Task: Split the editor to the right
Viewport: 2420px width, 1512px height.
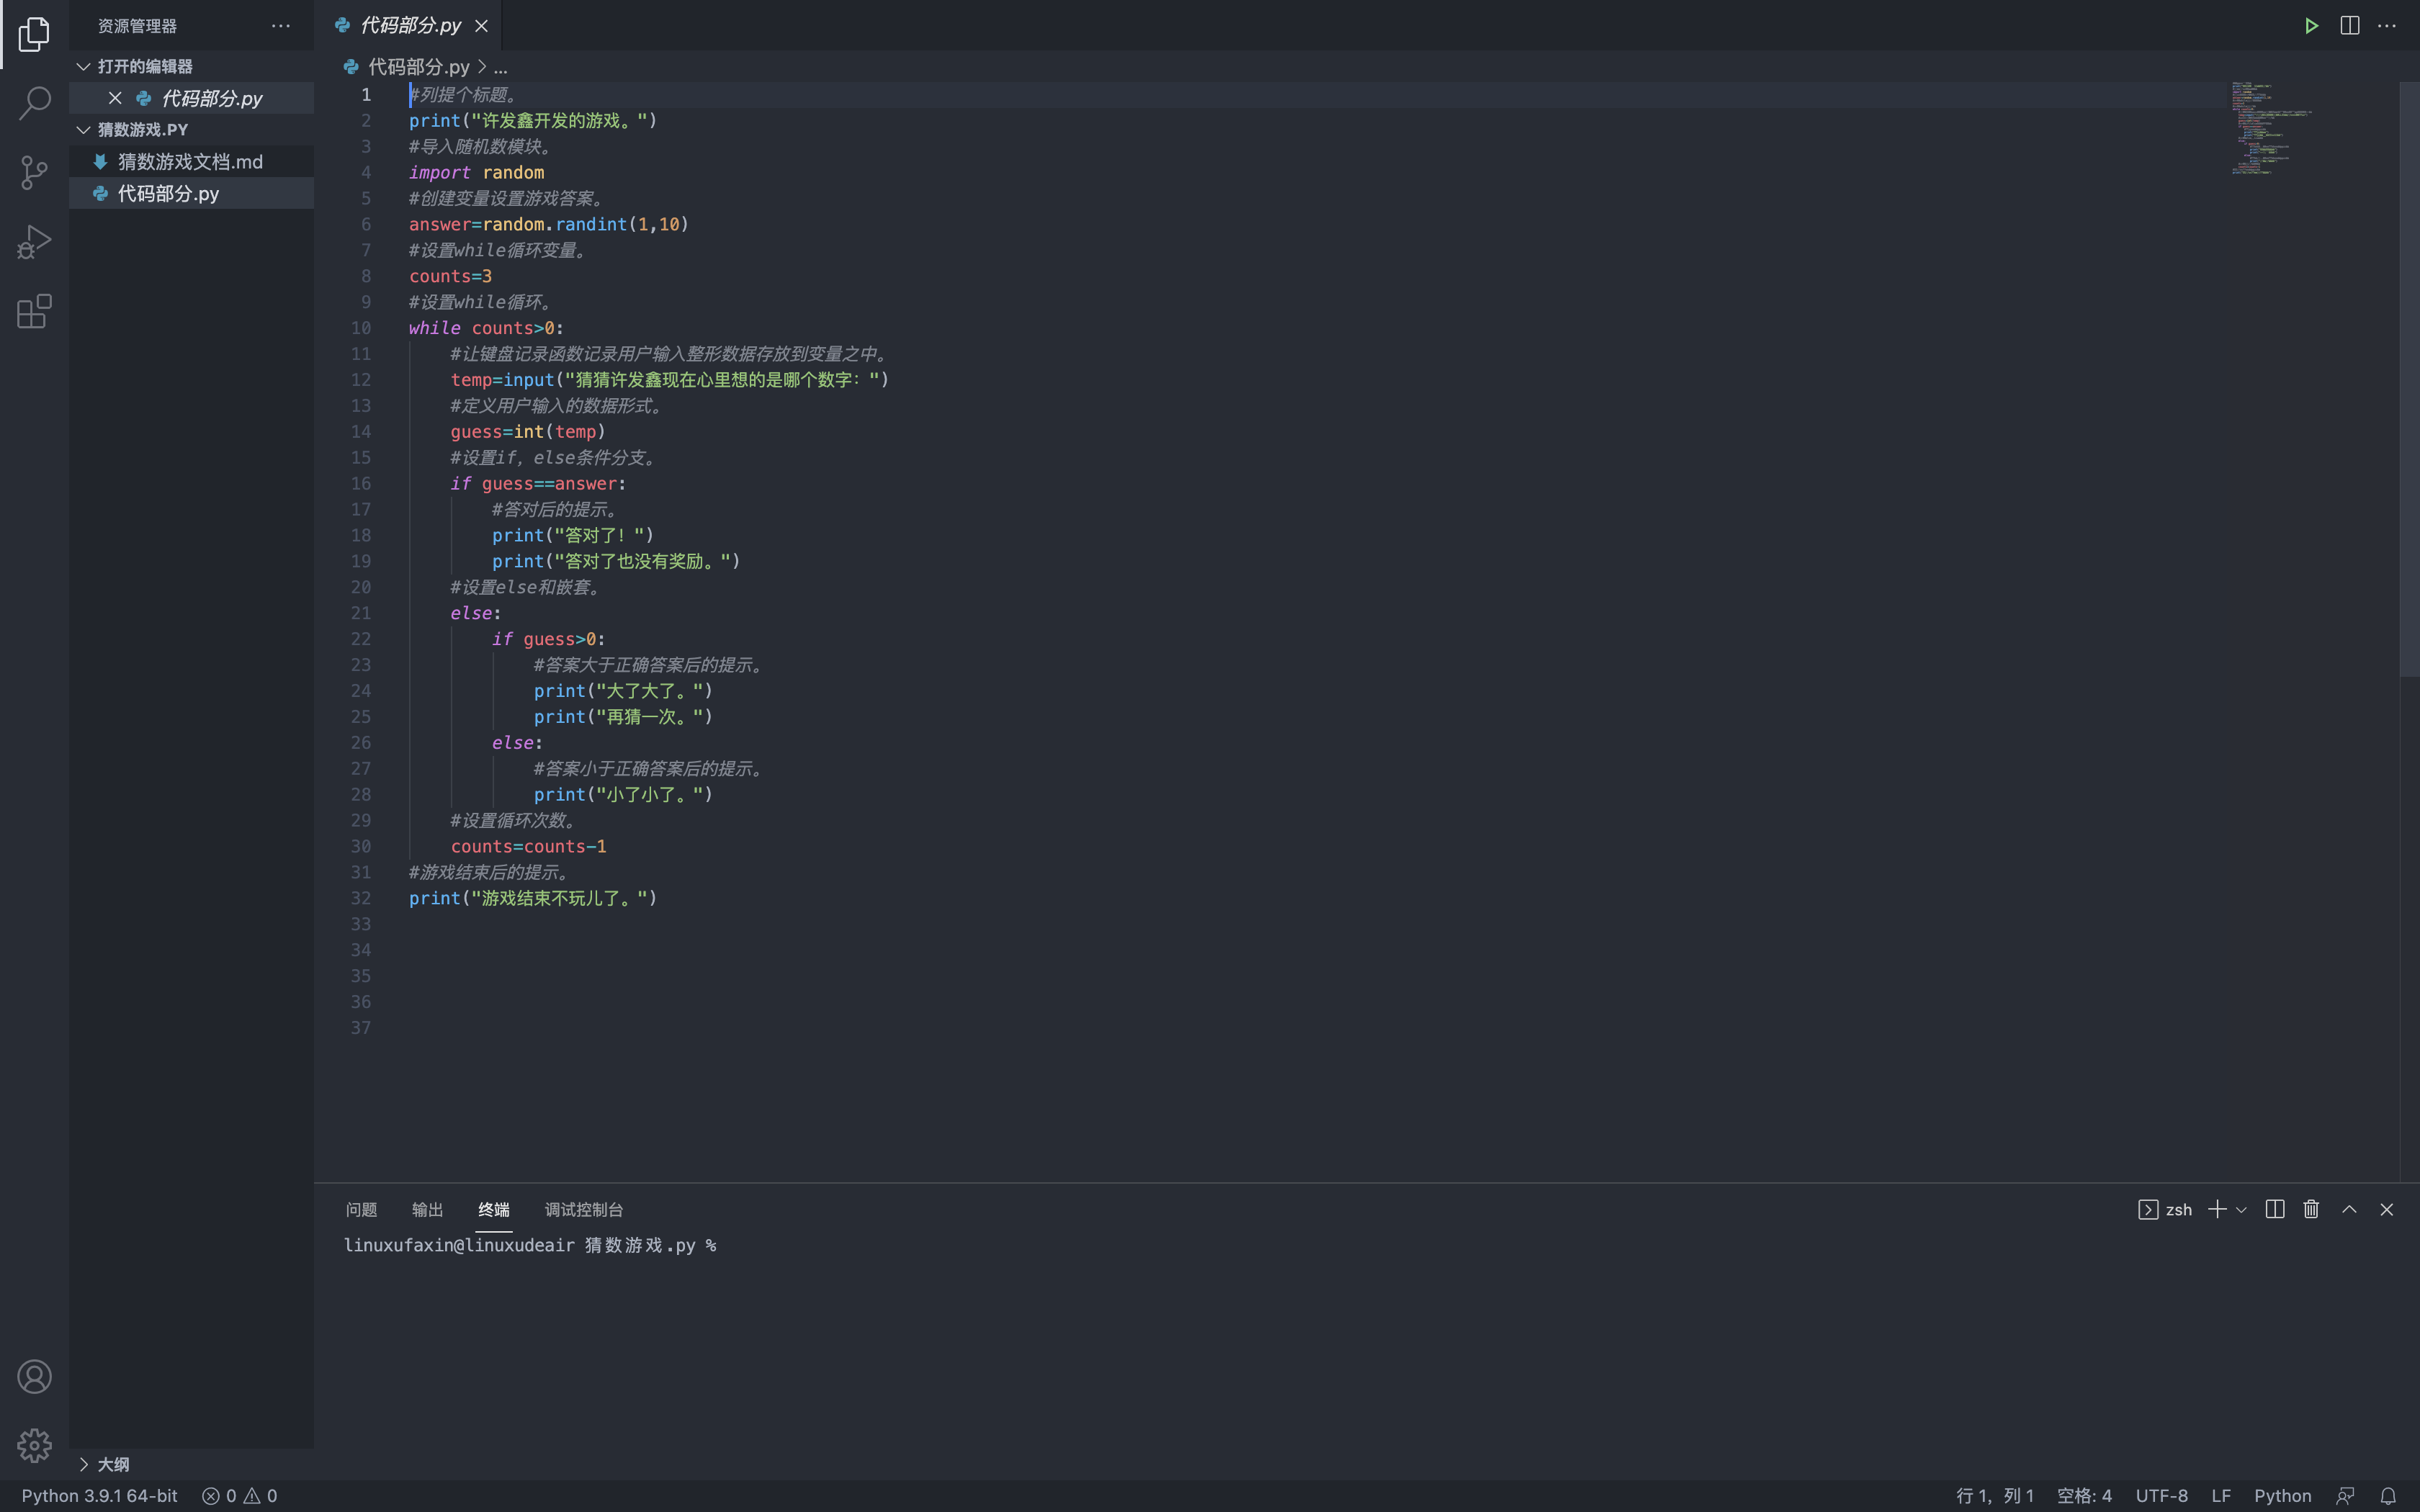Action: [2349, 25]
